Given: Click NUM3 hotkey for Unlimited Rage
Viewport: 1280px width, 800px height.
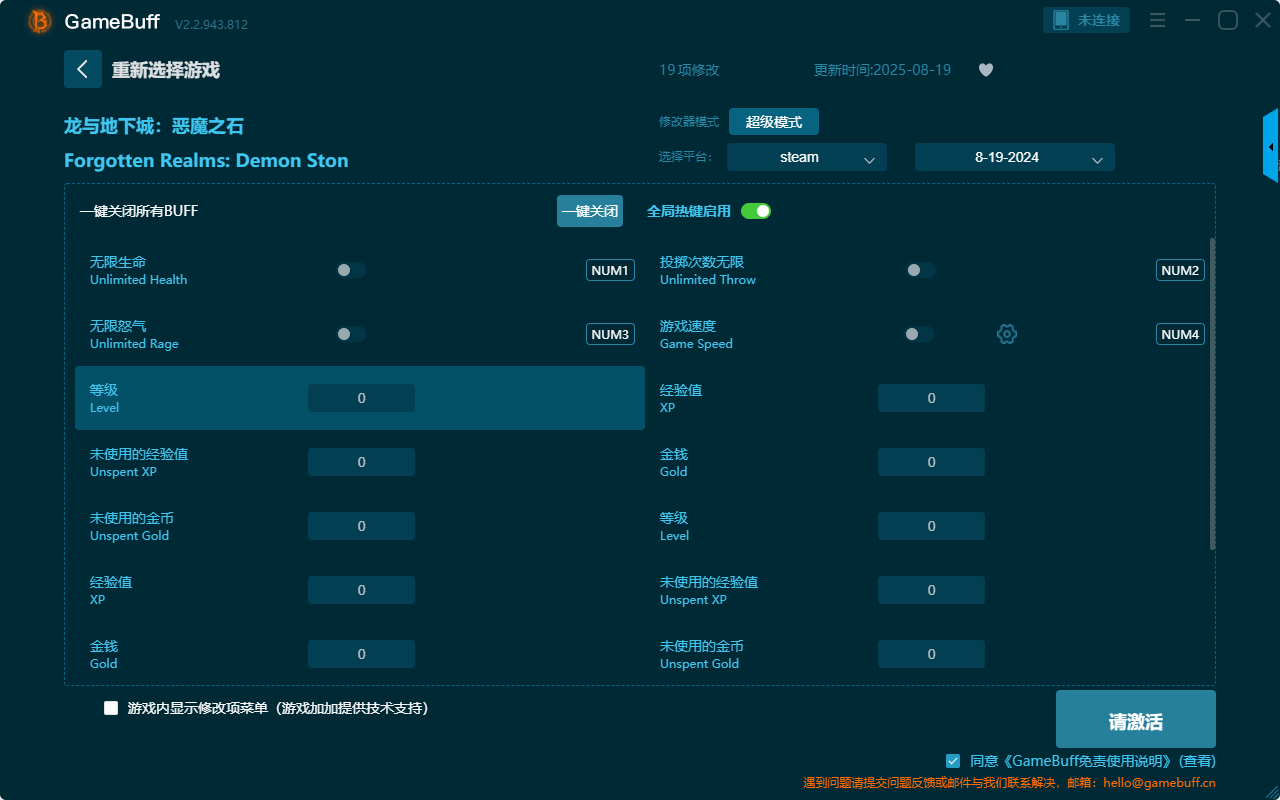Looking at the screenshot, I should click(x=610, y=334).
